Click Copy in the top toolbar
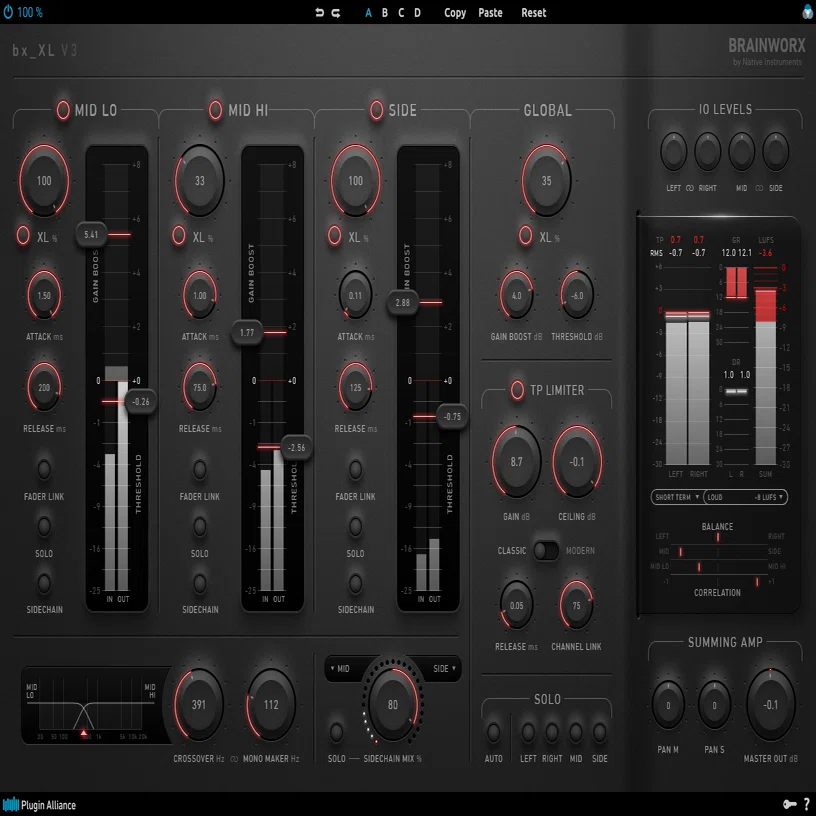 [455, 12]
